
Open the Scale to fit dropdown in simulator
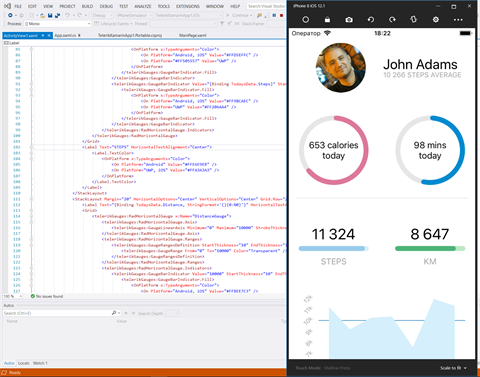tap(453, 368)
